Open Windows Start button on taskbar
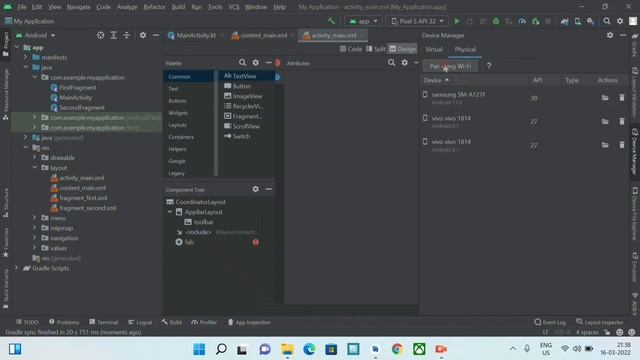 pyautogui.click(x=199, y=349)
